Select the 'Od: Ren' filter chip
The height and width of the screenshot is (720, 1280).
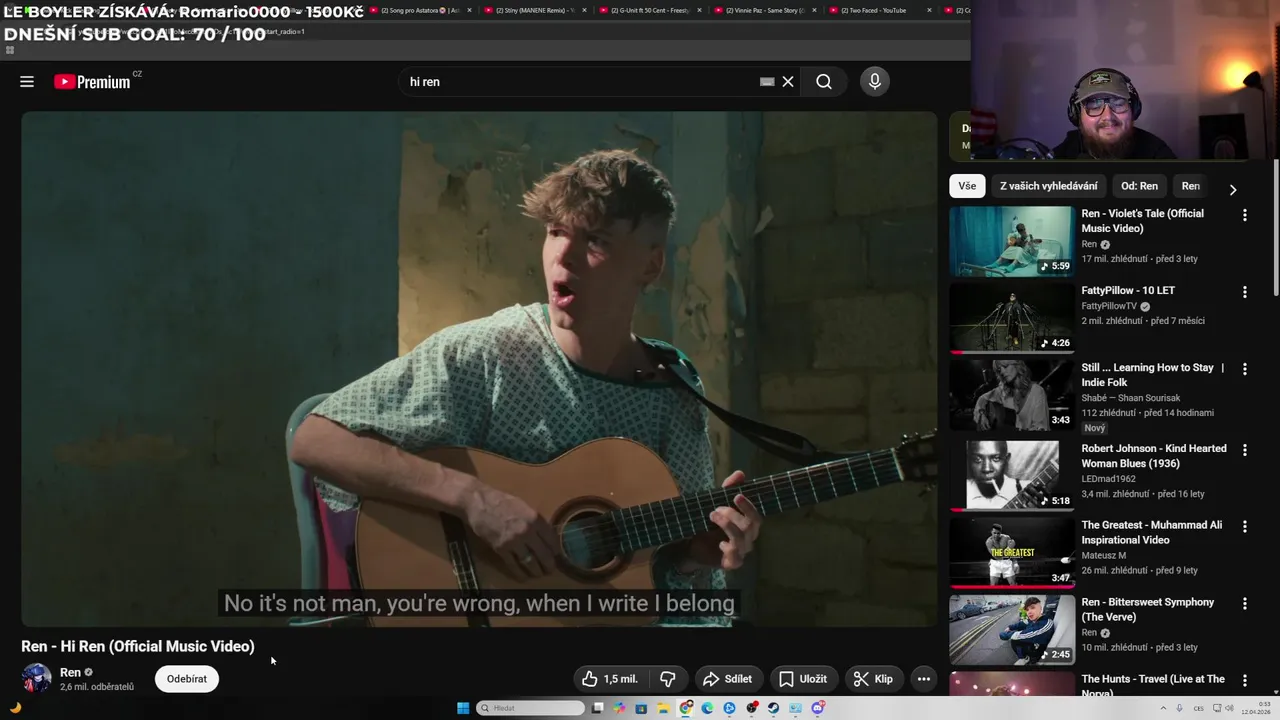coord(1139,186)
